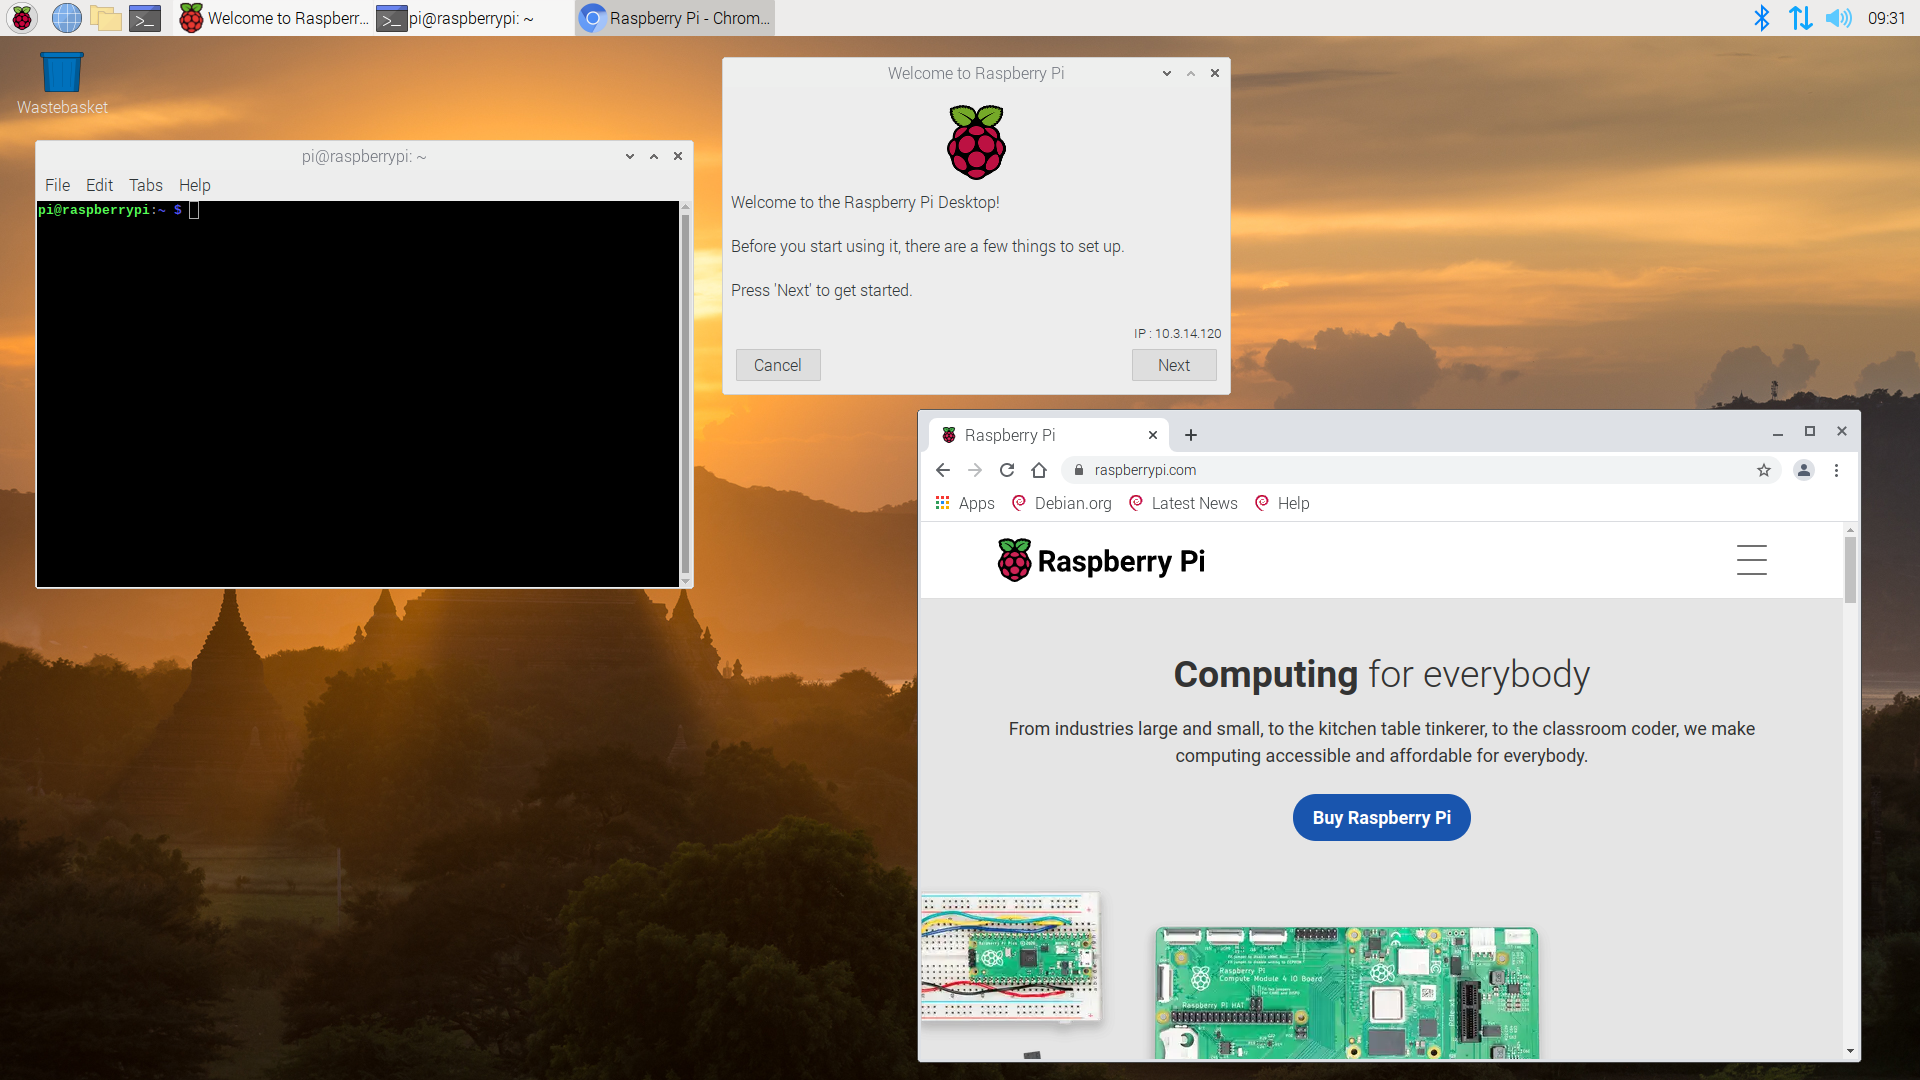Click browser profile/account icon
The width and height of the screenshot is (1920, 1080).
1803,471
